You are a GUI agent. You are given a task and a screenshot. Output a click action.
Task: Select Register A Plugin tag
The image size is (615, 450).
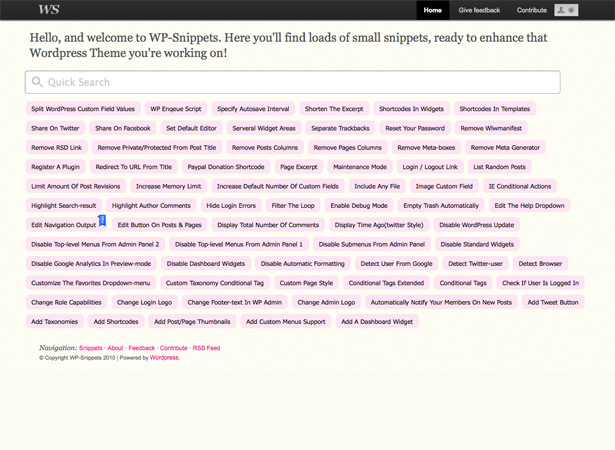(55, 166)
